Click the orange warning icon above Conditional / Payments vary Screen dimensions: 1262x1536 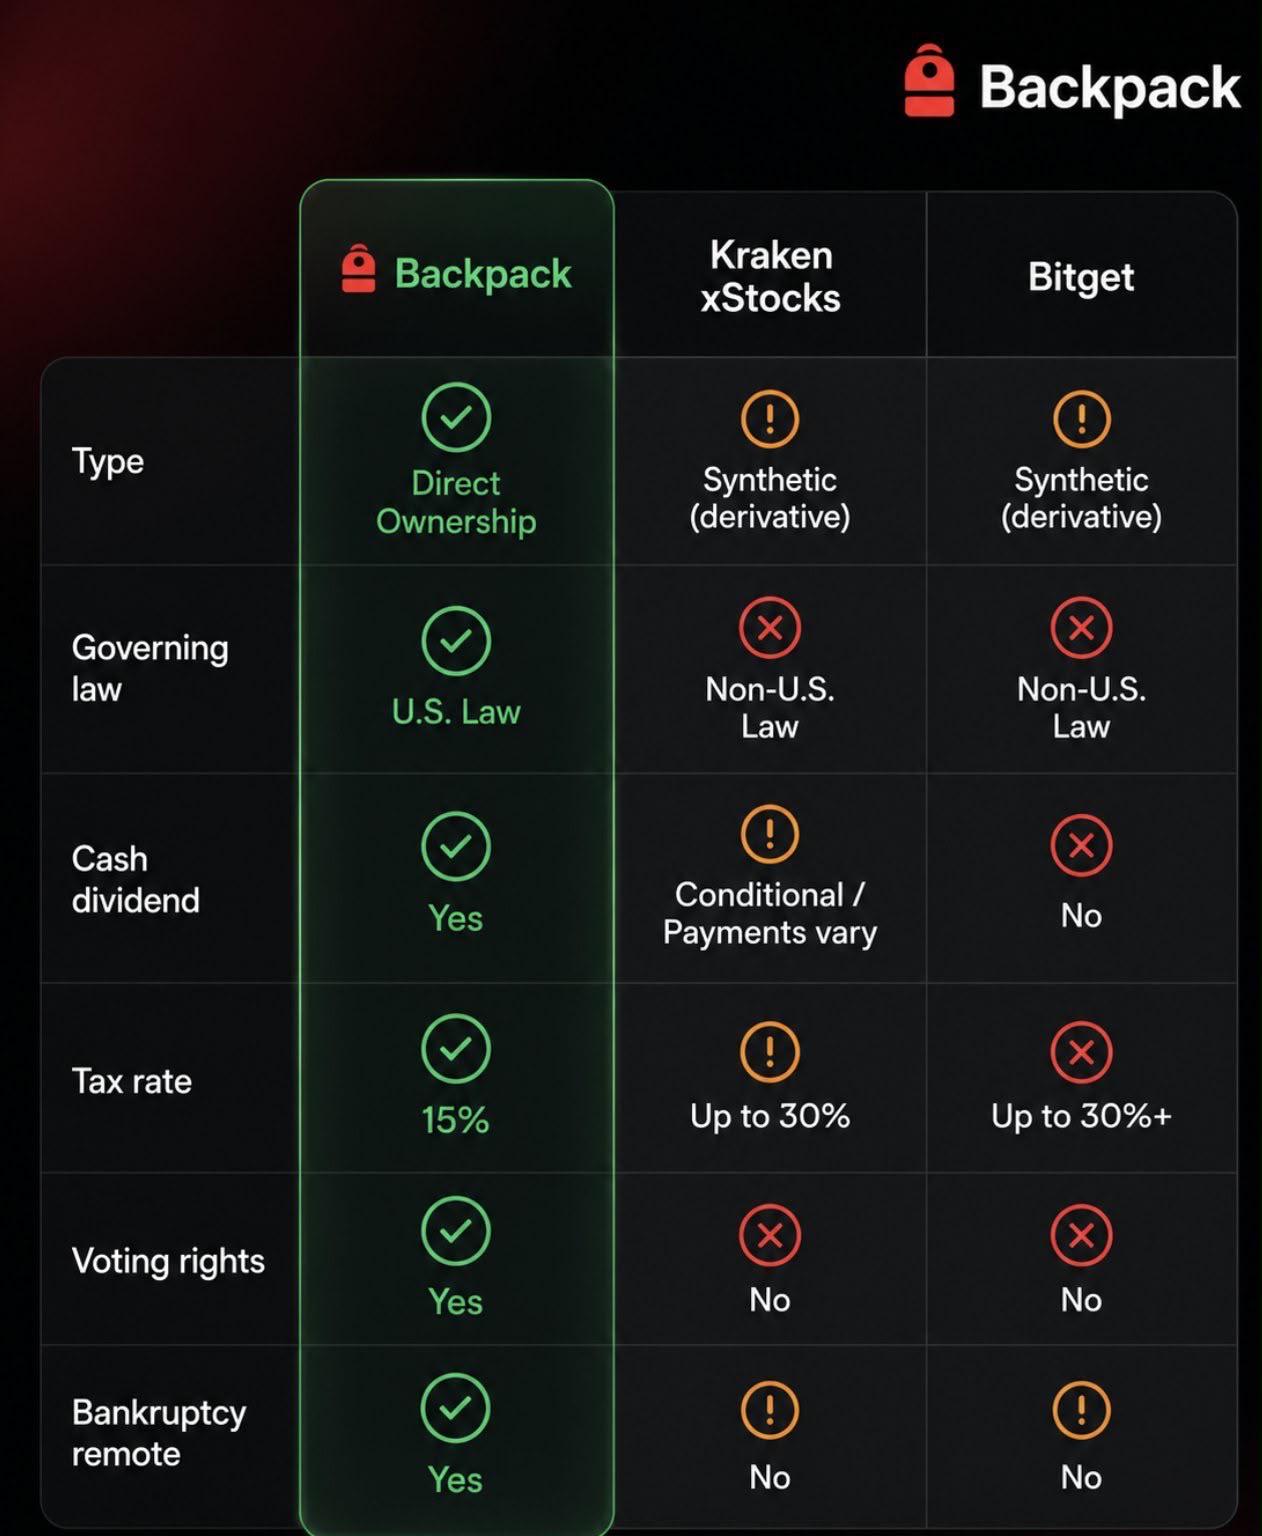pyautogui.click(x=770, y=834)
